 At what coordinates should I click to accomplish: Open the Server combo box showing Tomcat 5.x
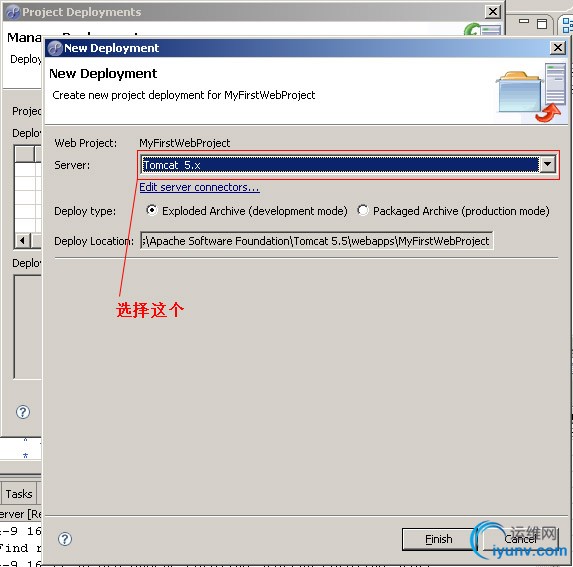tap(348, 165)
